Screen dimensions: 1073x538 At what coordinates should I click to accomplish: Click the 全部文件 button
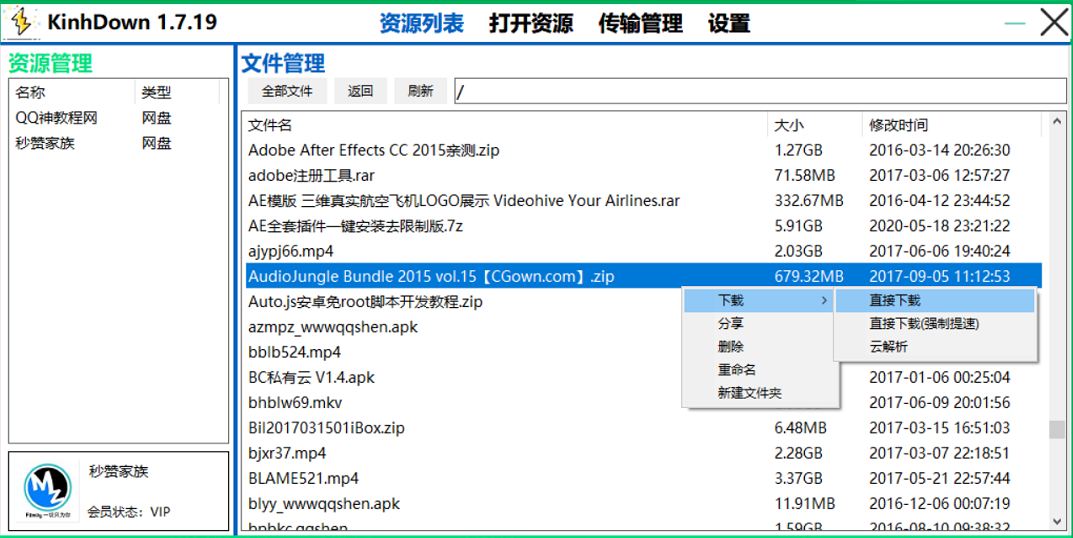(x=287, y=91)
